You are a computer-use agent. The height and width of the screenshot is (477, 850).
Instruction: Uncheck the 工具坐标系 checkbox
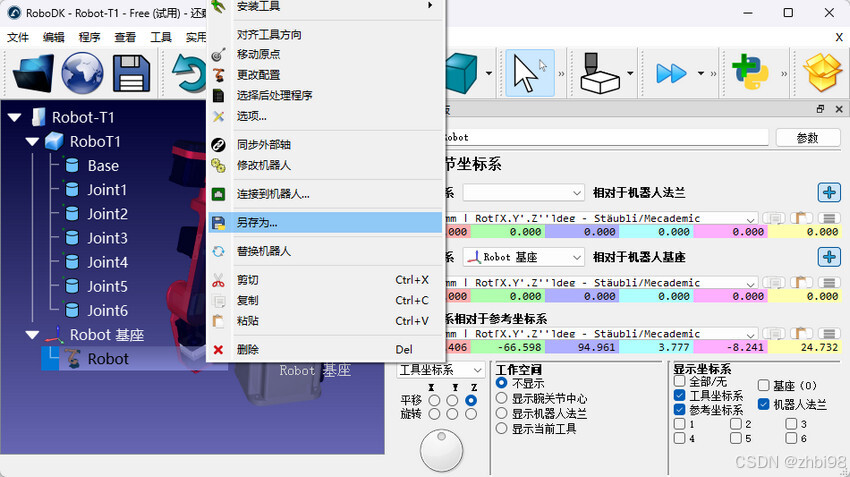coord(679,396)
